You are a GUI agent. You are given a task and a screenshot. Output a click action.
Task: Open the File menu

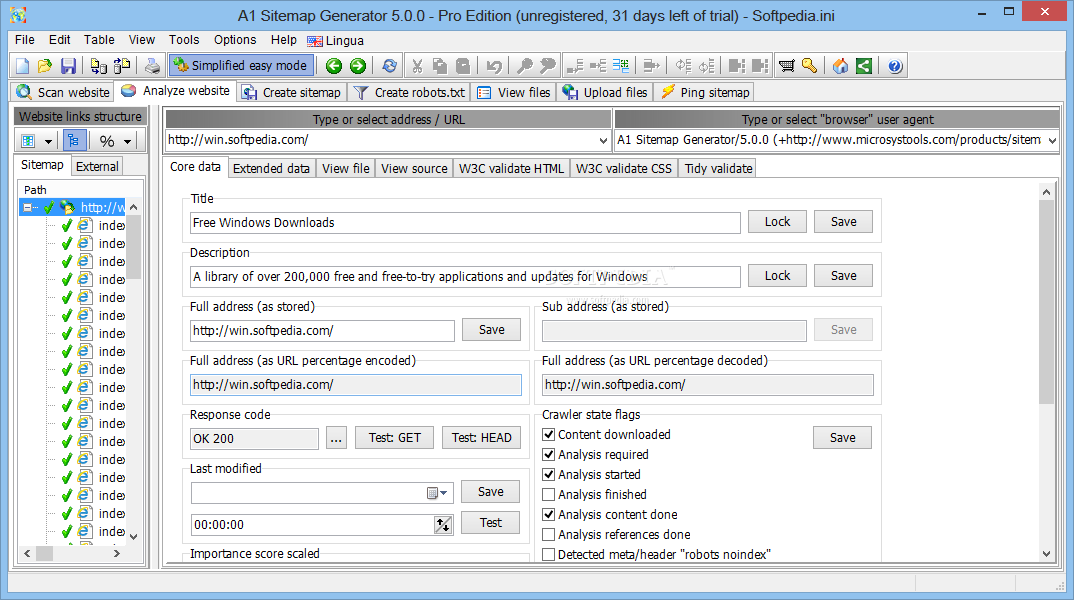point(25,40)
